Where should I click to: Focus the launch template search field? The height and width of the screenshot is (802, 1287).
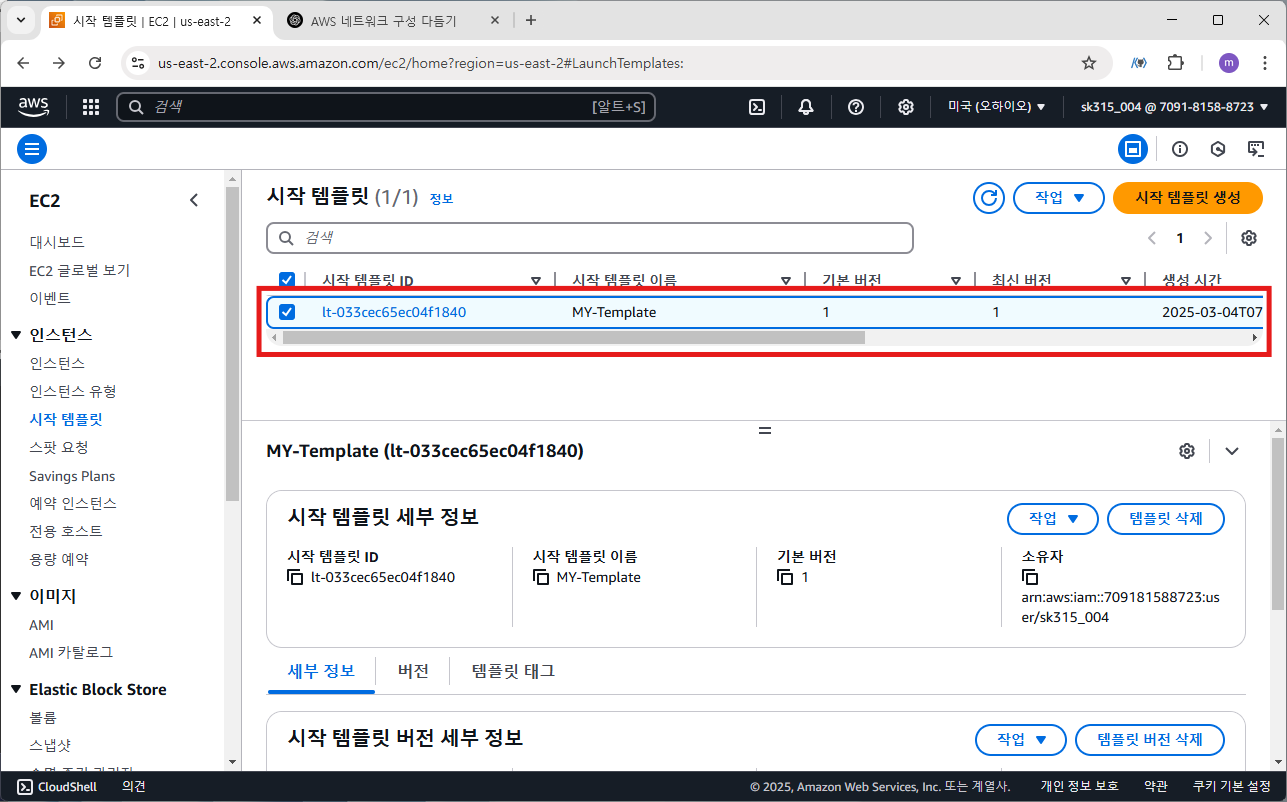(590, 238)
